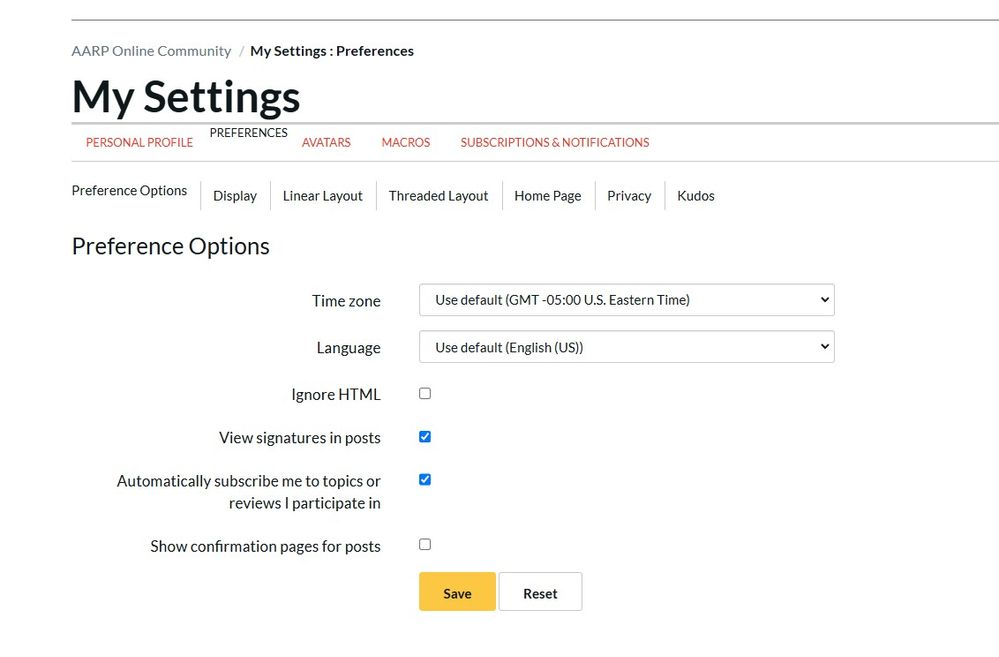Click the yellow Save button
Screen dimensions: 999x657
click(457, 592)
